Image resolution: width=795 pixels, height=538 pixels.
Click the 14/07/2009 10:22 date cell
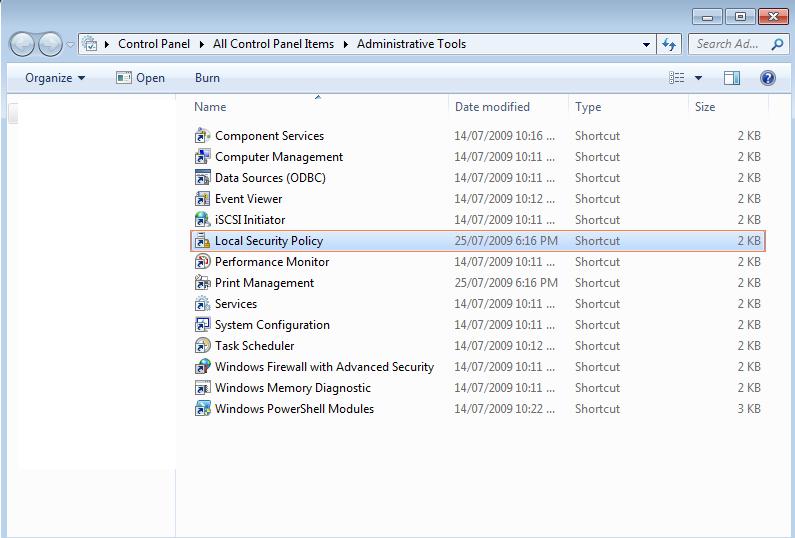(x=504, y=409)
